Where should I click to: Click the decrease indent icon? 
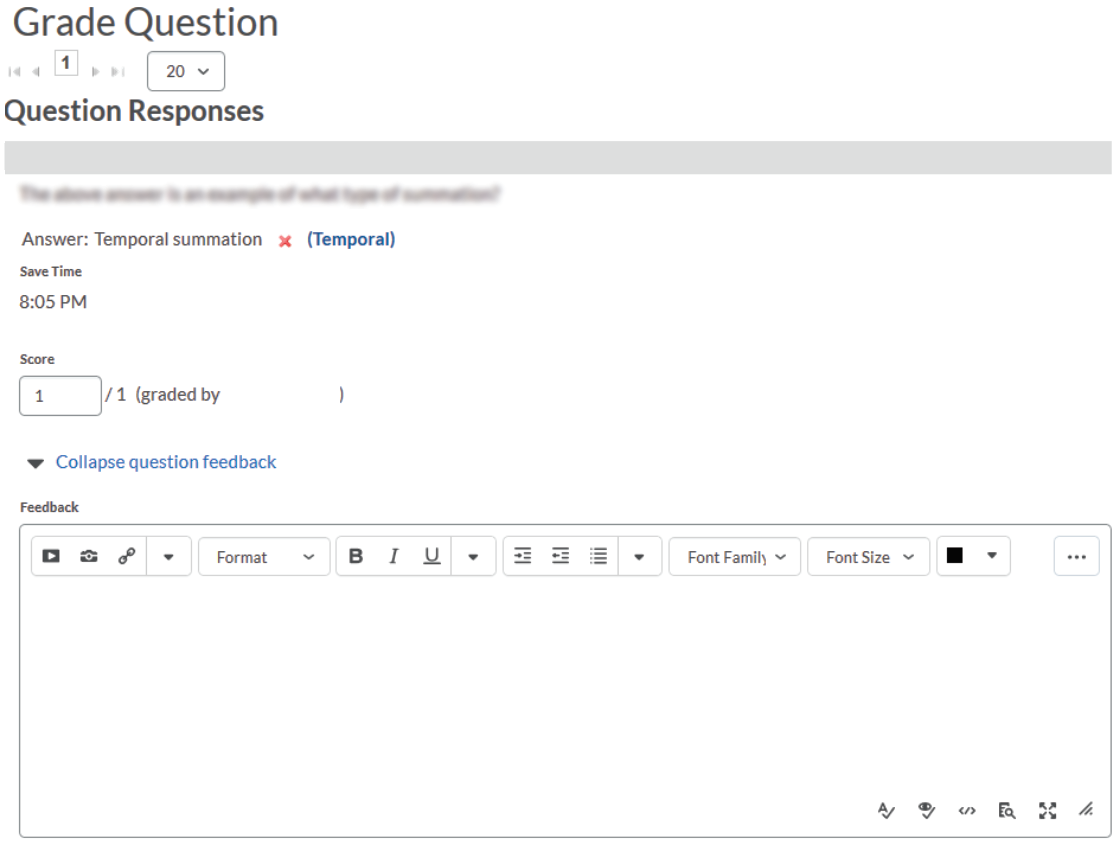pyautogui.click(x=561, y=556)
